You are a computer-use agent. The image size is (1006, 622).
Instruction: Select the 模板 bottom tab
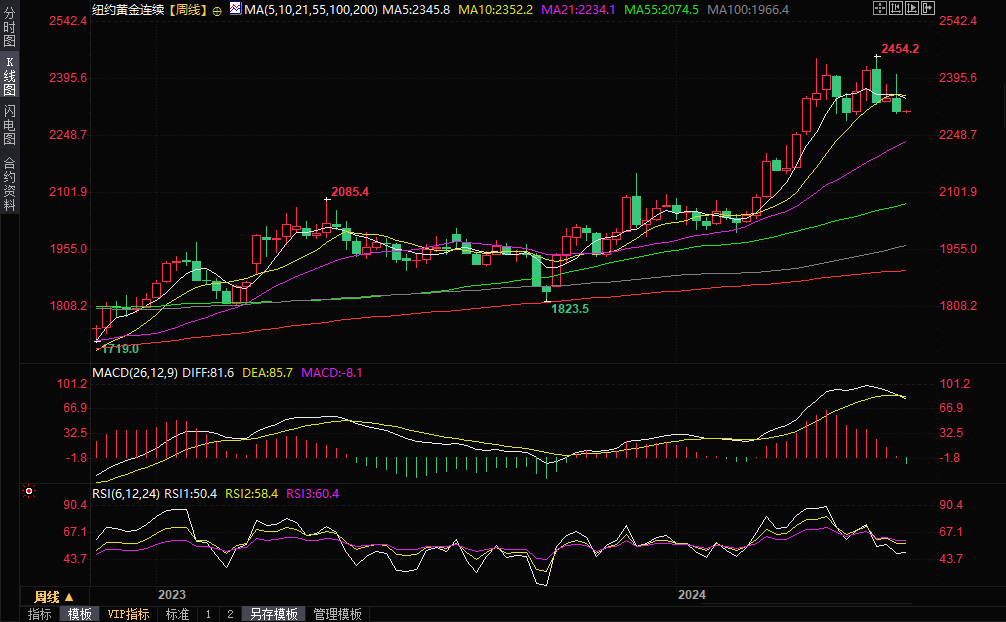click(x=80, y=614)
